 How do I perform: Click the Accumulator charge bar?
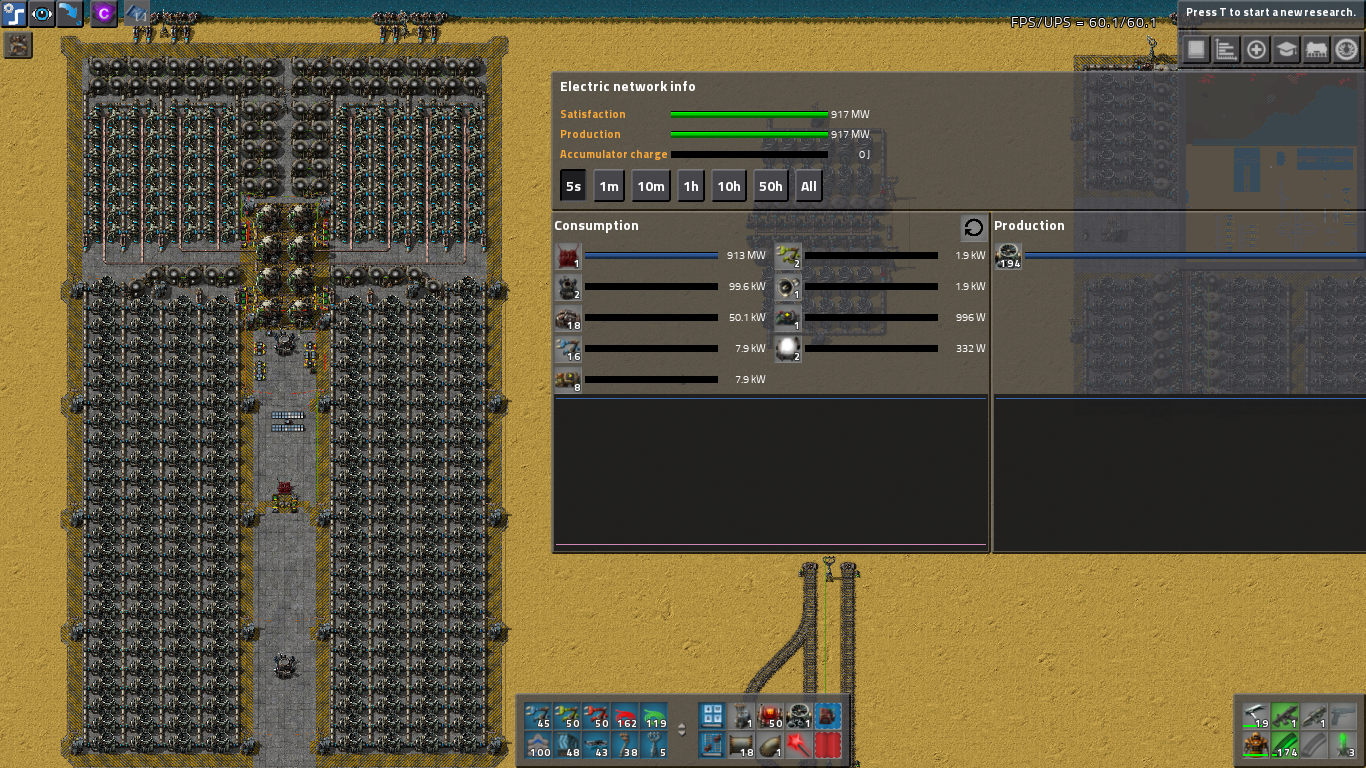coord(749,155)
